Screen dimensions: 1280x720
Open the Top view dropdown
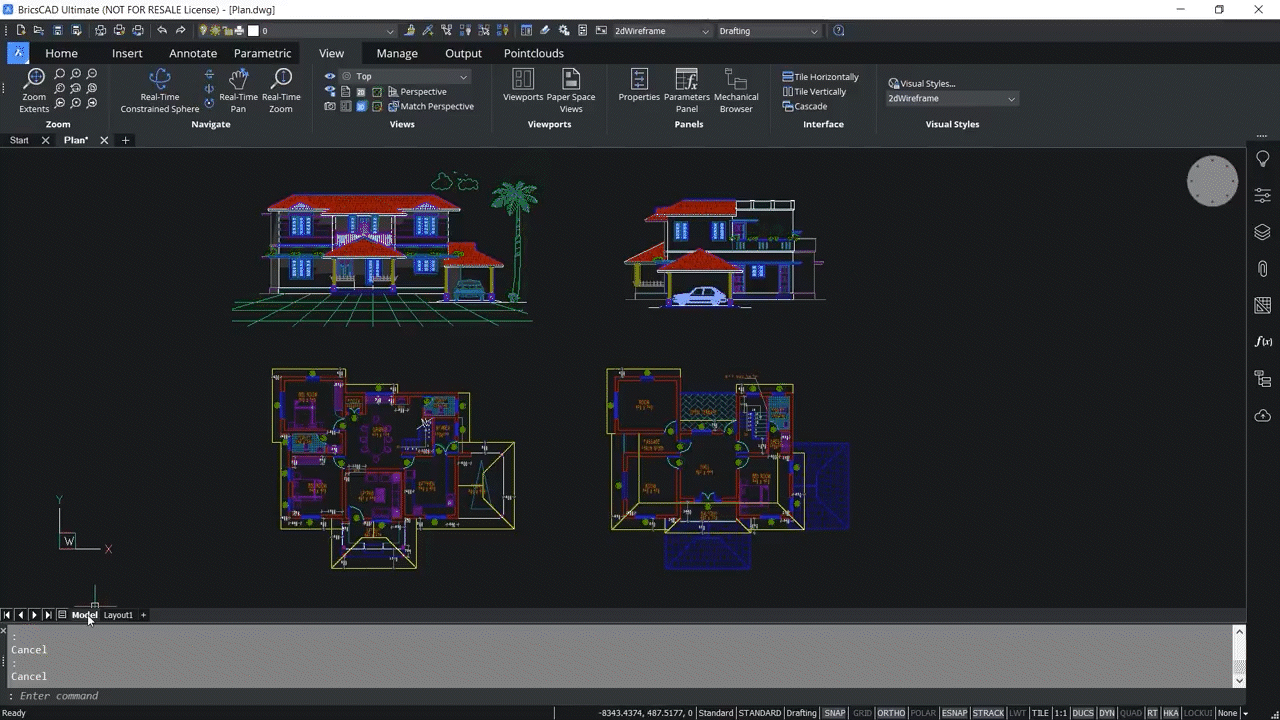click(462, 76)
